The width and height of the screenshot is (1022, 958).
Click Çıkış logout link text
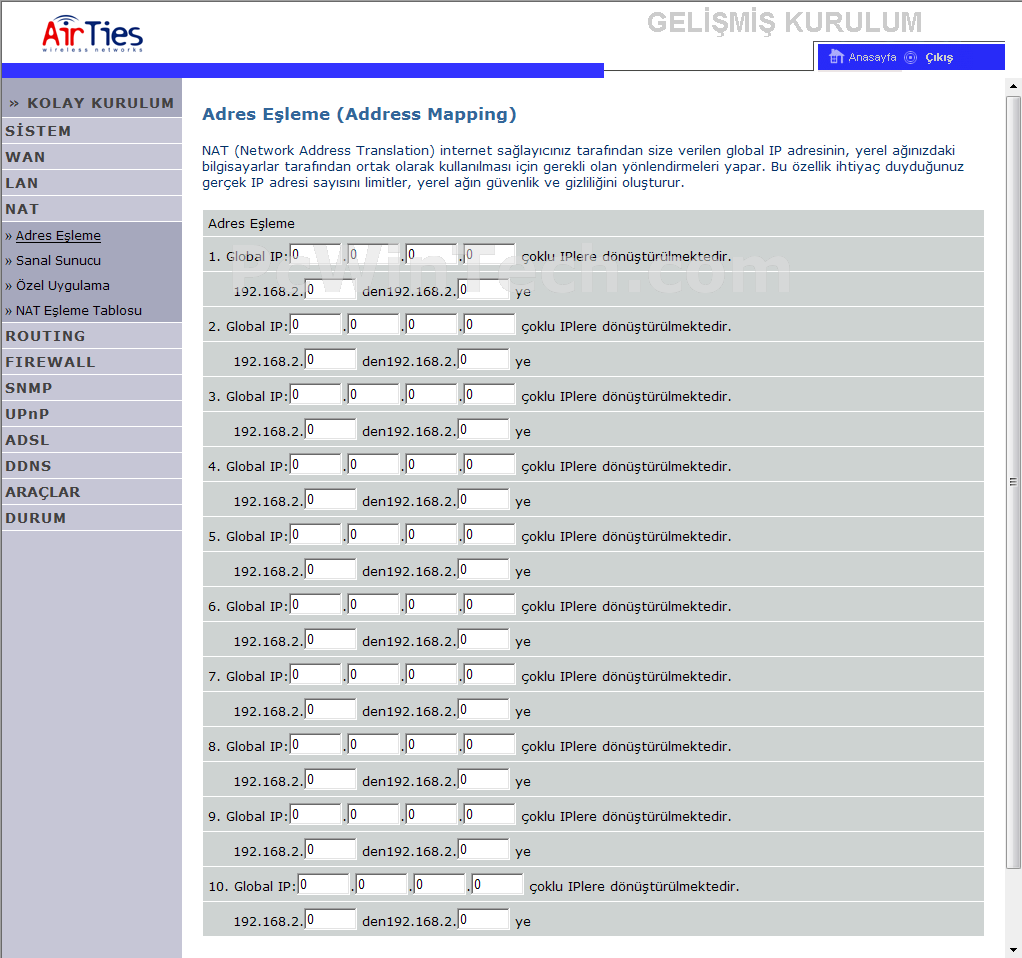pyautogui.click(x=939, y=57)
